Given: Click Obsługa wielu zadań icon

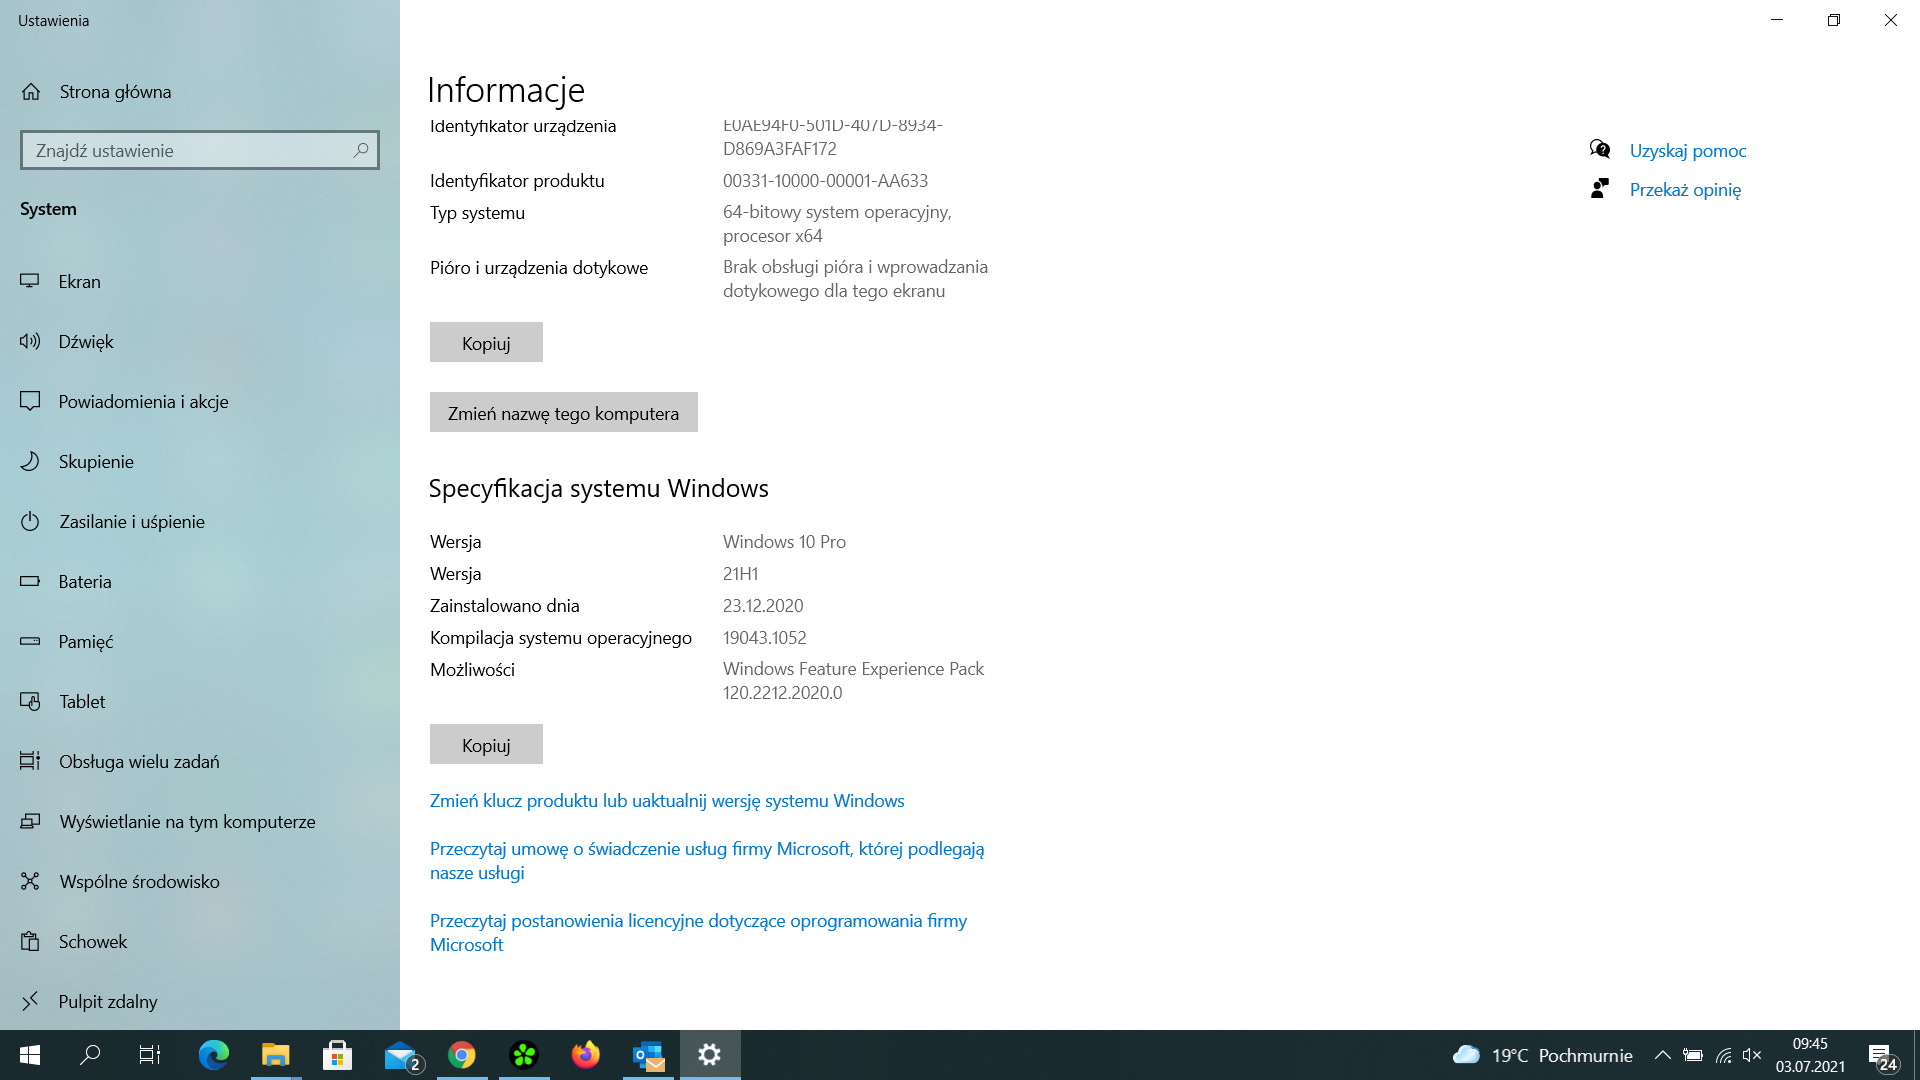Looking at the screenshot, I should pos(30,761).
